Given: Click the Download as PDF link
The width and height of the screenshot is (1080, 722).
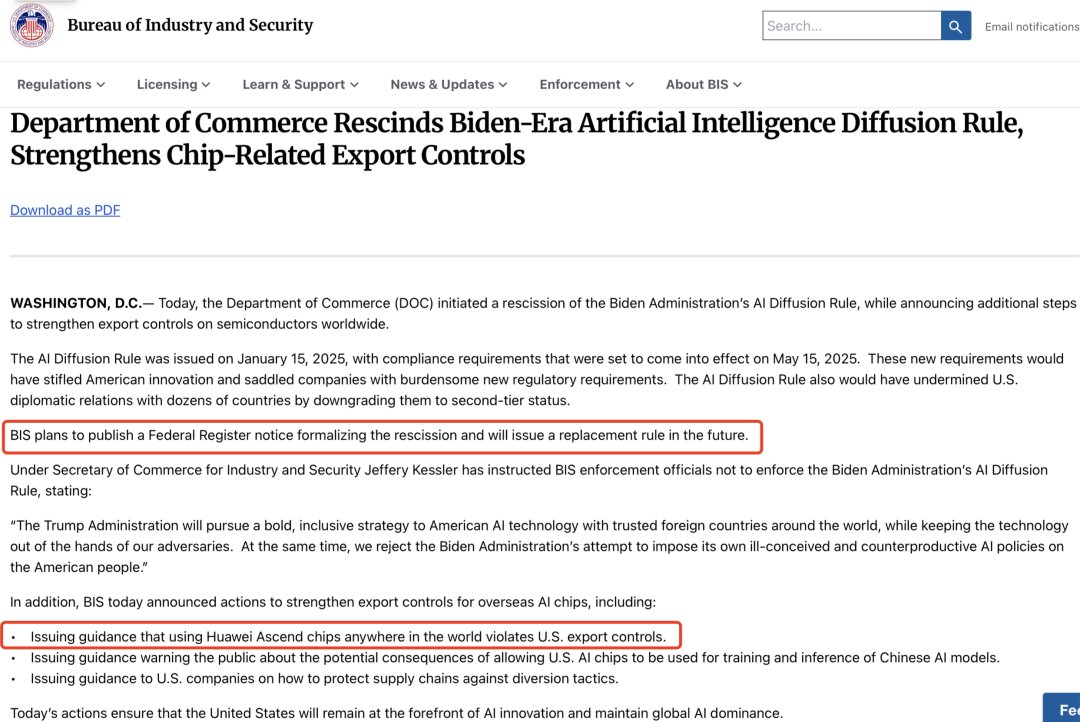Looking at the screenshot, I should [65, 210].
